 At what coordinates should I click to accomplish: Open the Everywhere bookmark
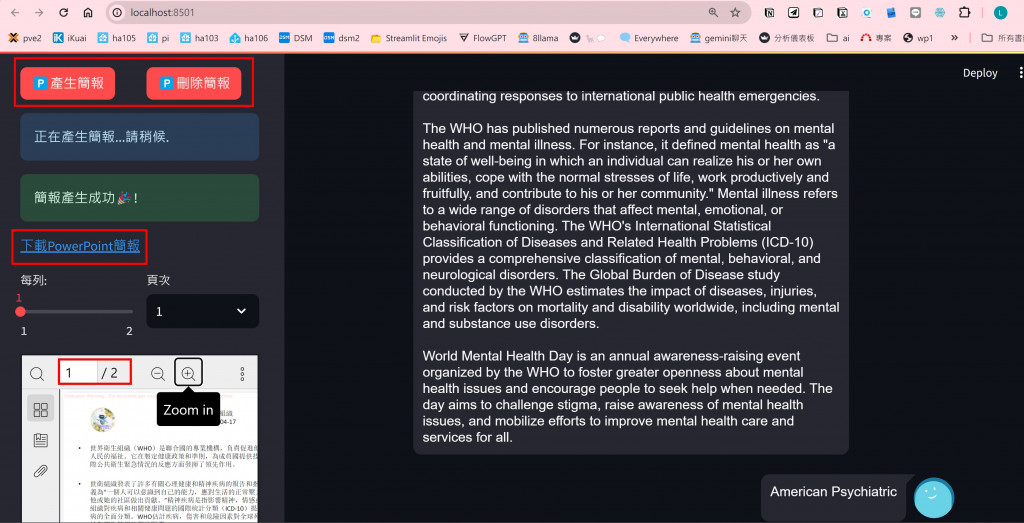pyautogui.click(x=649, y=38)
